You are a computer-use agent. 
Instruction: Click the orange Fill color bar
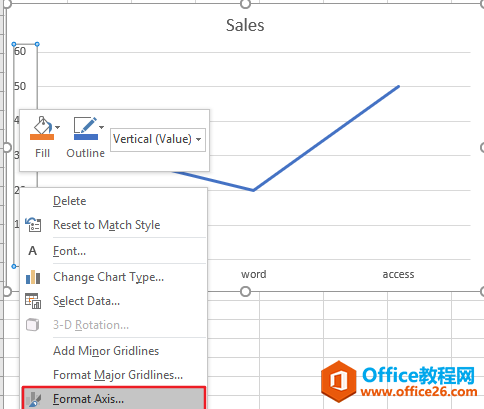pyautogui.click(x=42, y=137)
